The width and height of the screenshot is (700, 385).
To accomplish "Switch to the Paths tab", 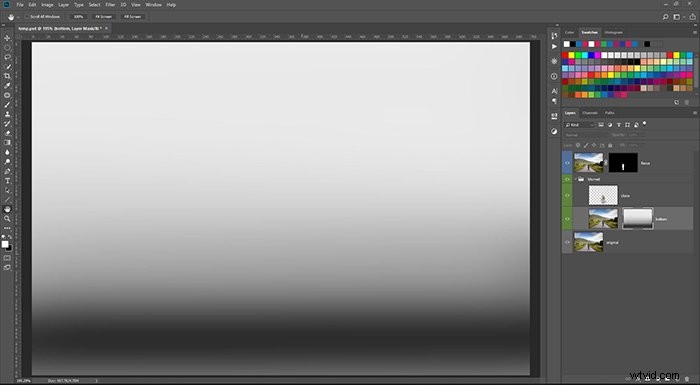I will click(609, 113).
